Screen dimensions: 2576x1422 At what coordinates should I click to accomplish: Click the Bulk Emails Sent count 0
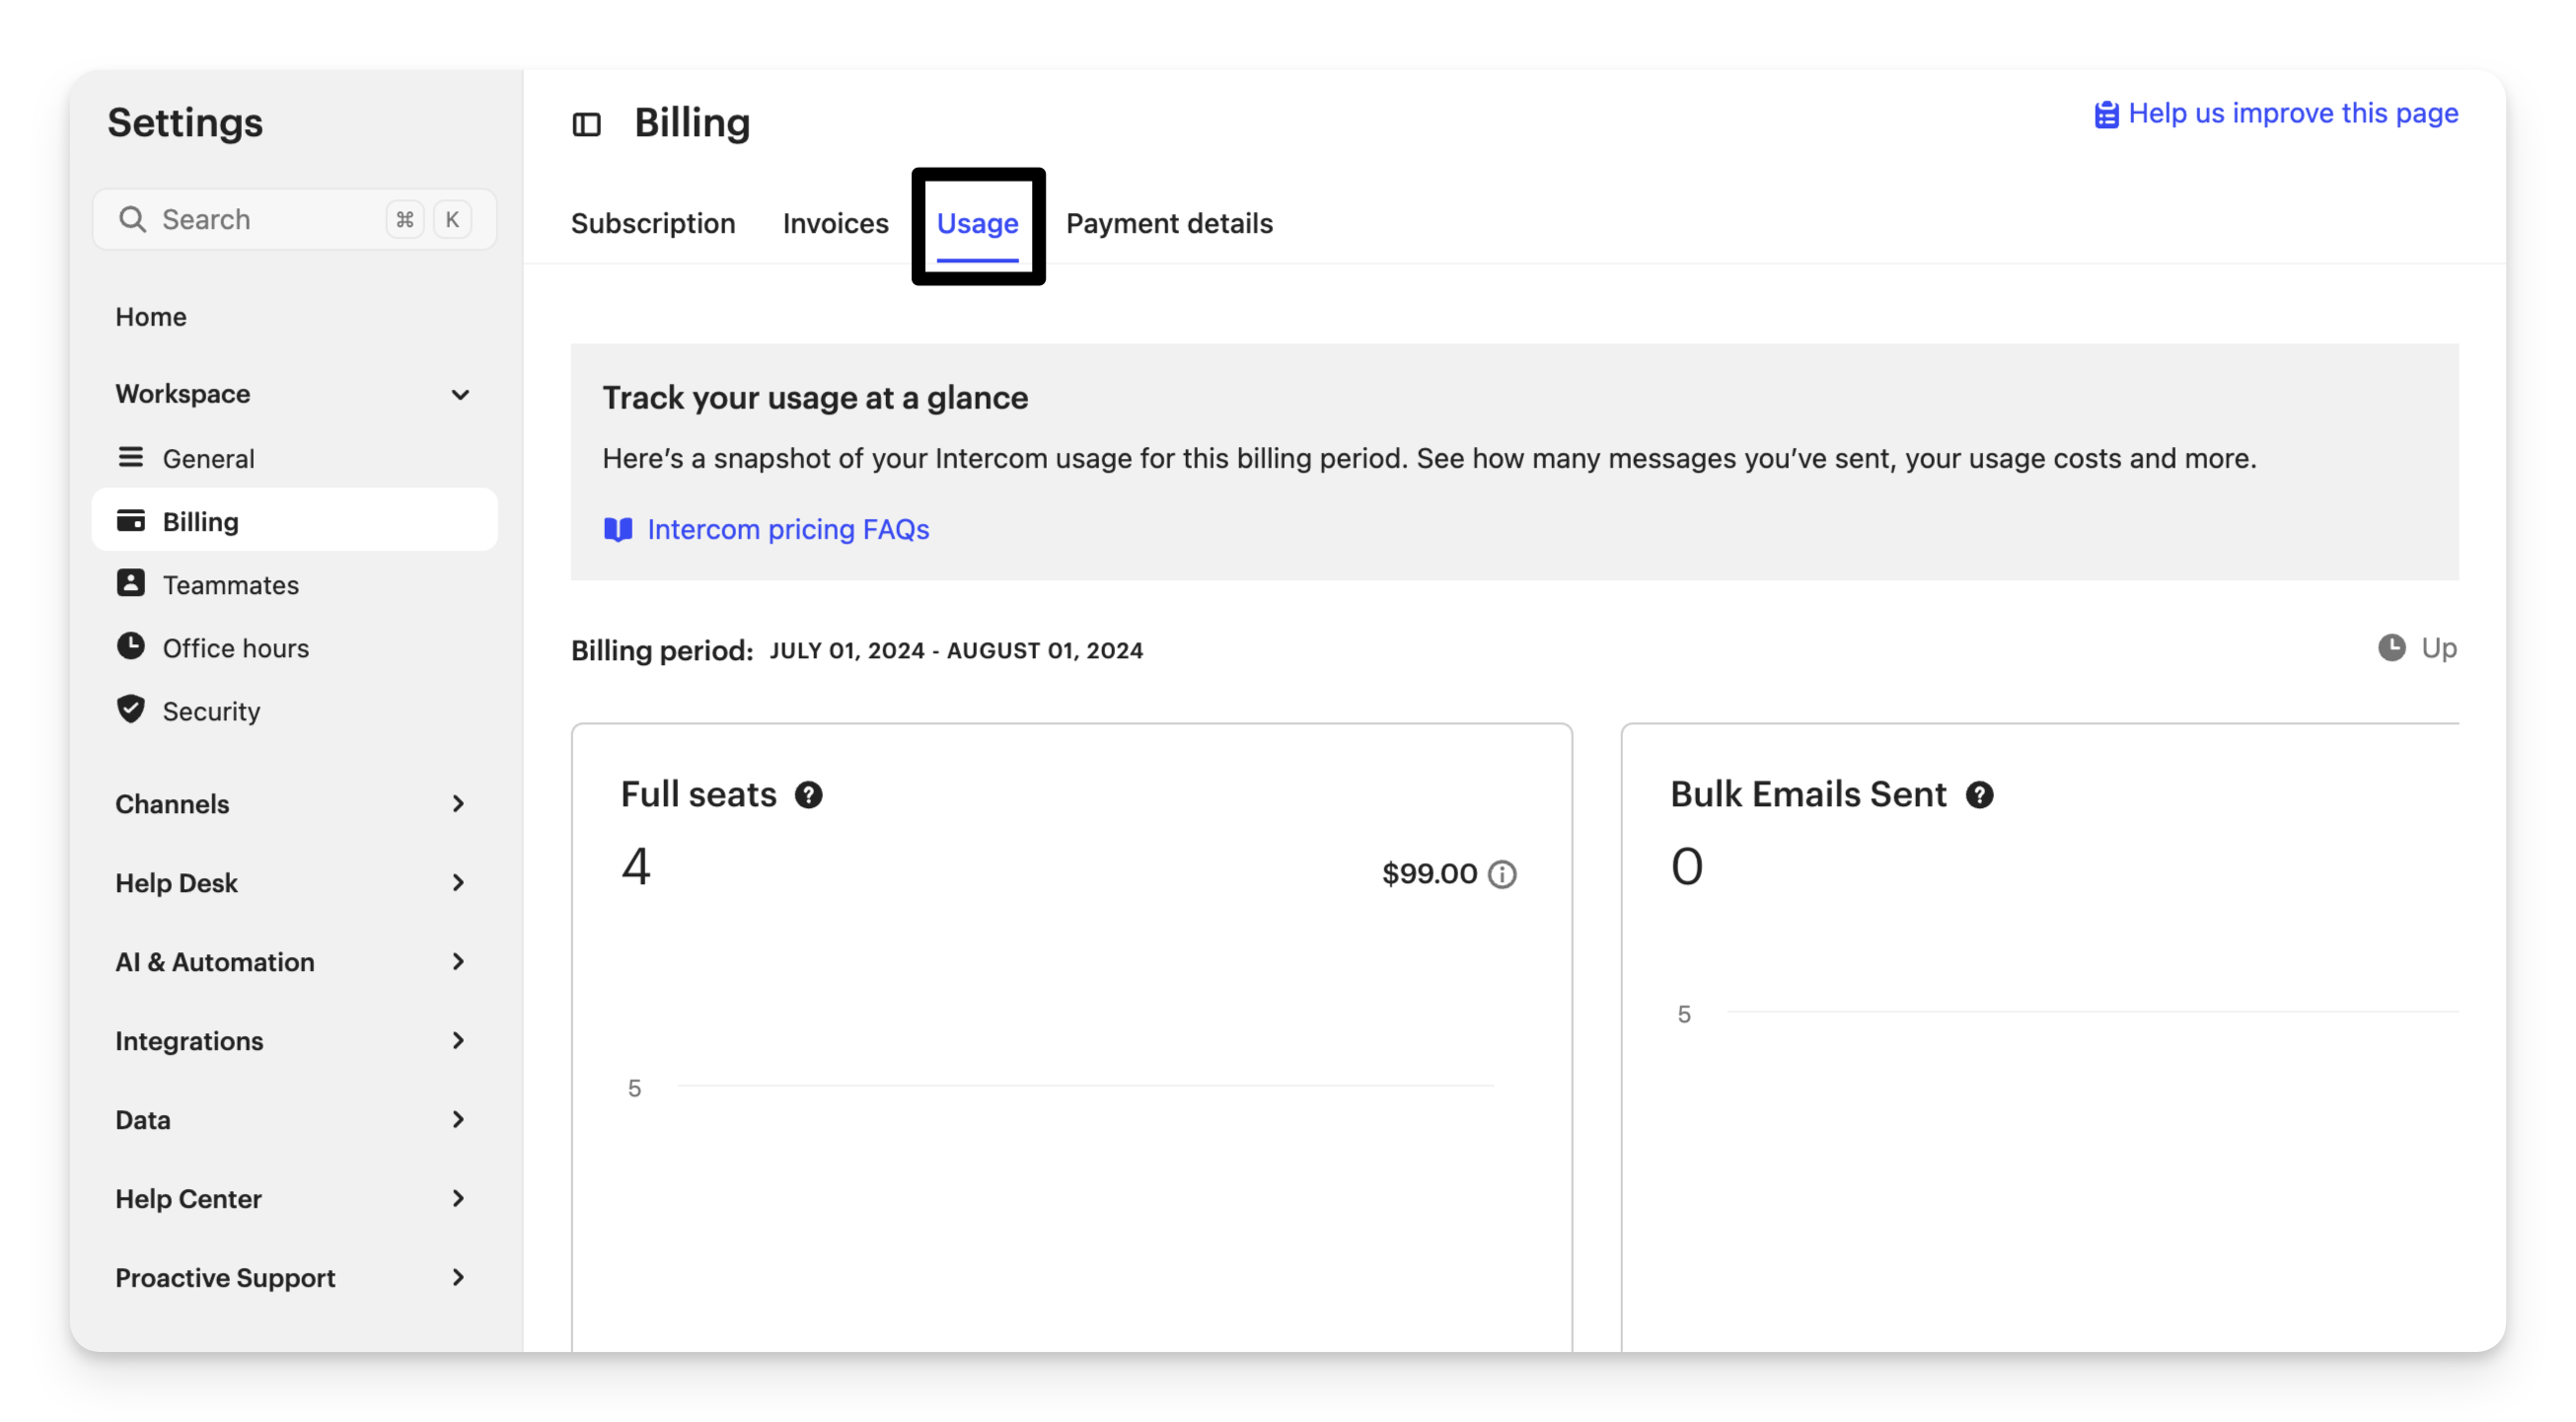click(x=1686, y=866)
